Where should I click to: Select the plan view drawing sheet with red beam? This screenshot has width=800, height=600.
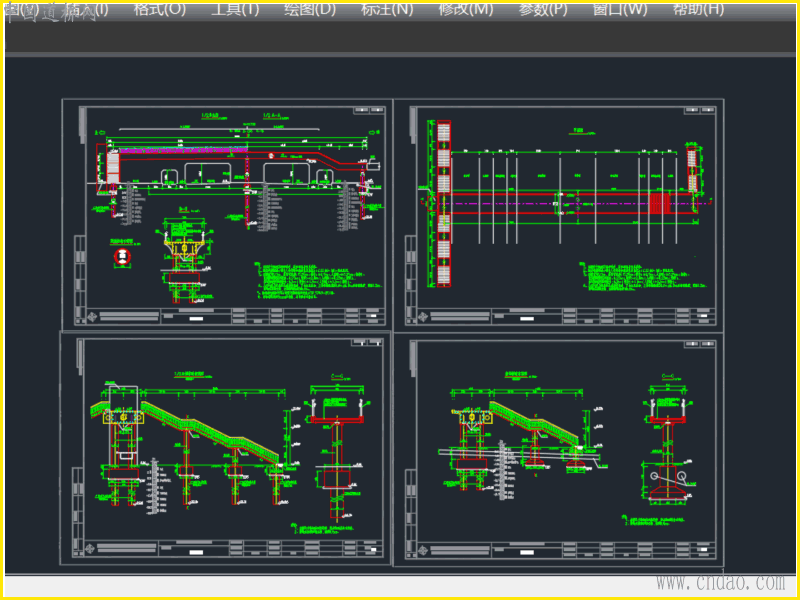pos(559,215)
